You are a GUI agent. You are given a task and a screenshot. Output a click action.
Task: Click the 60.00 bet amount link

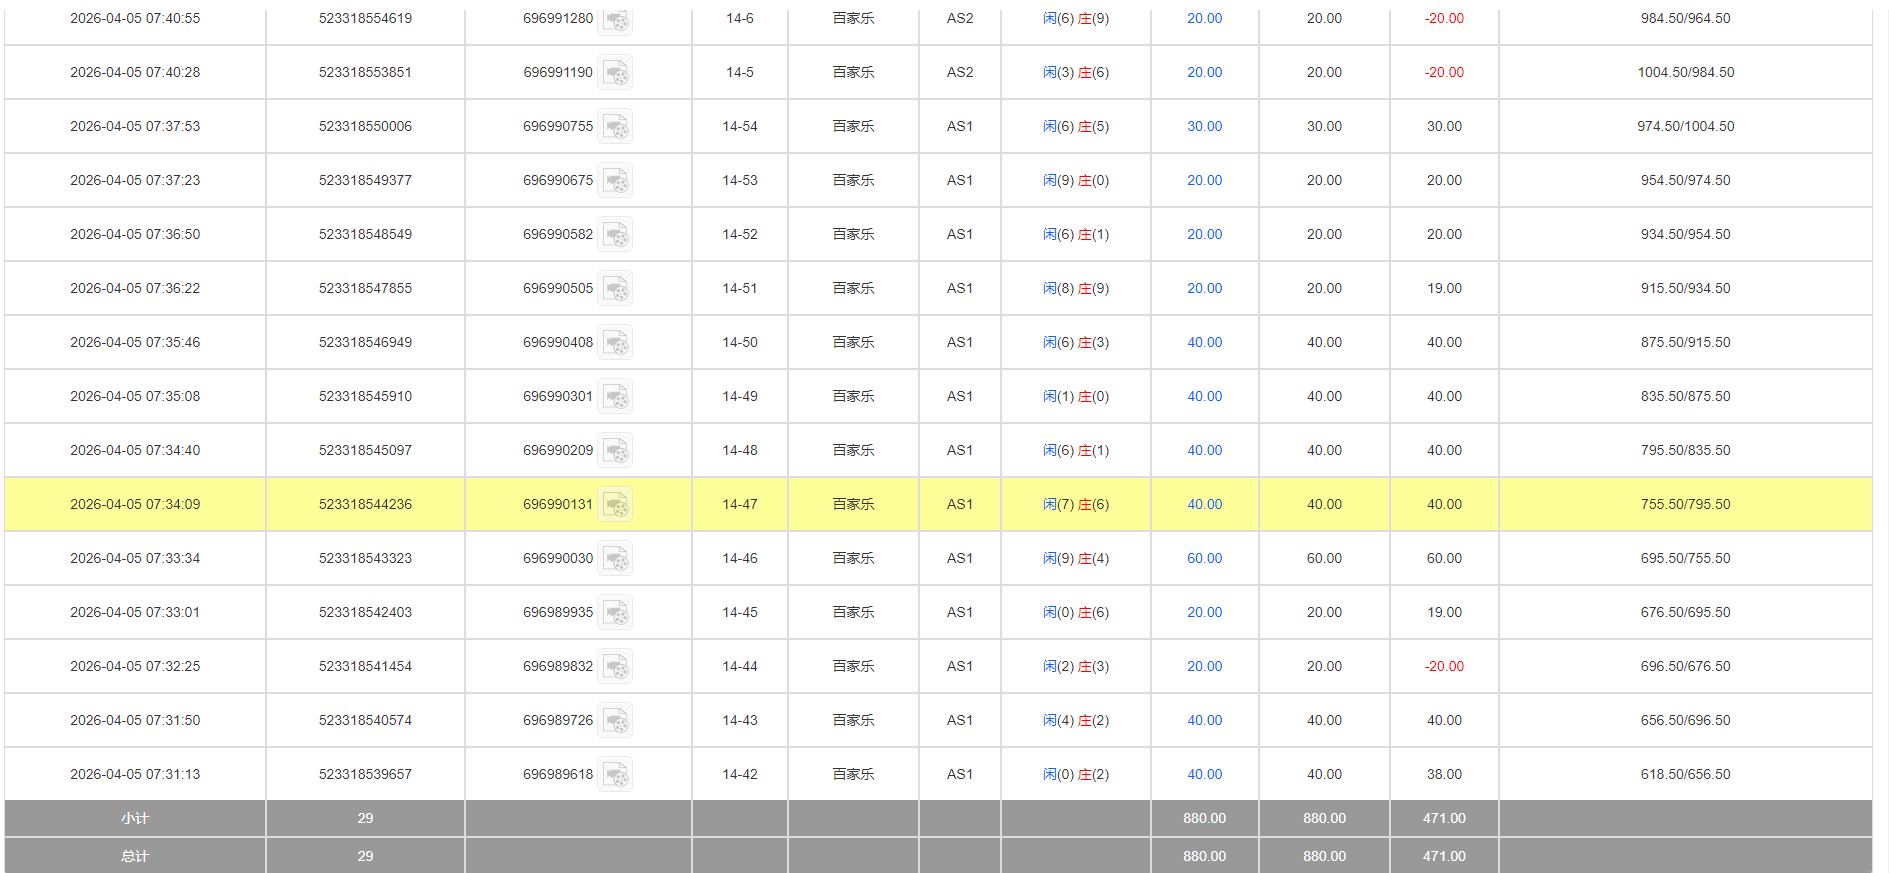click(1204, 559)
